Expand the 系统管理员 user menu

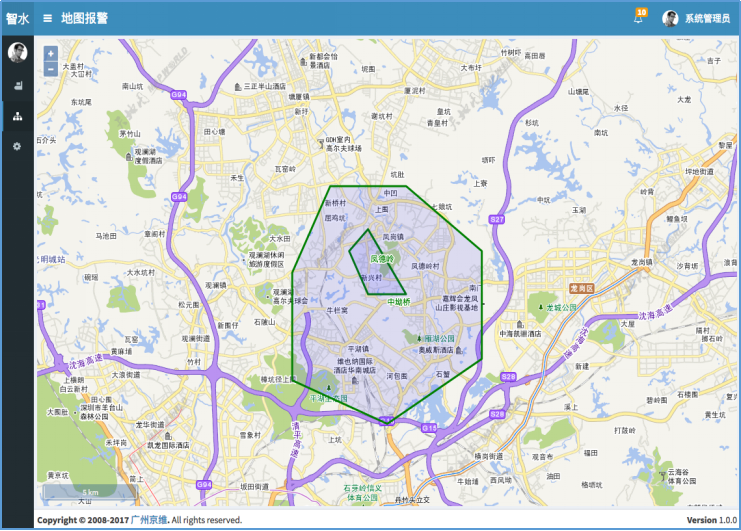708,18
